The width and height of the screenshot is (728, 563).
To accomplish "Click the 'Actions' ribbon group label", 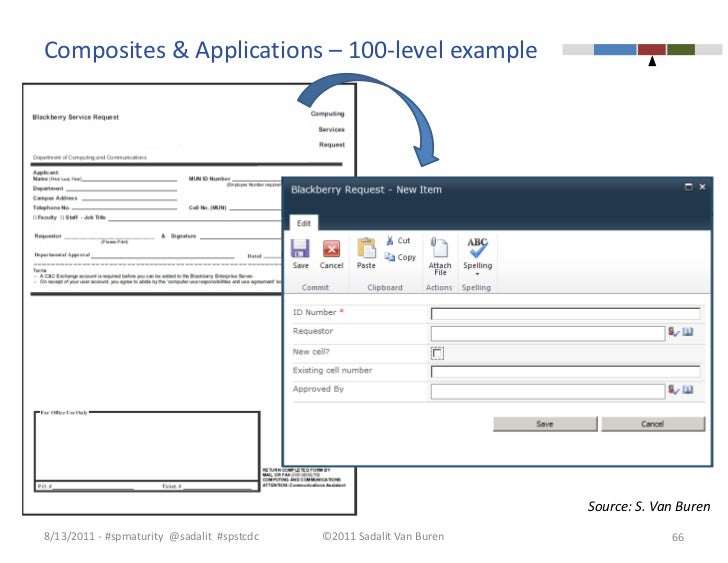I will point(439,287).
